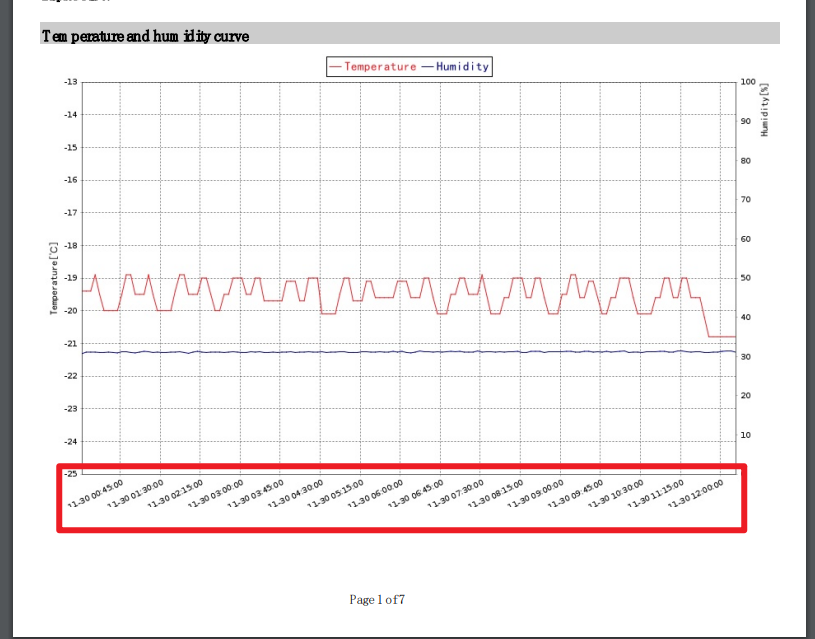Screen dimensions: 815x639
Task: Select the blue Humidity legend line swatch
Action: (427, 67)
